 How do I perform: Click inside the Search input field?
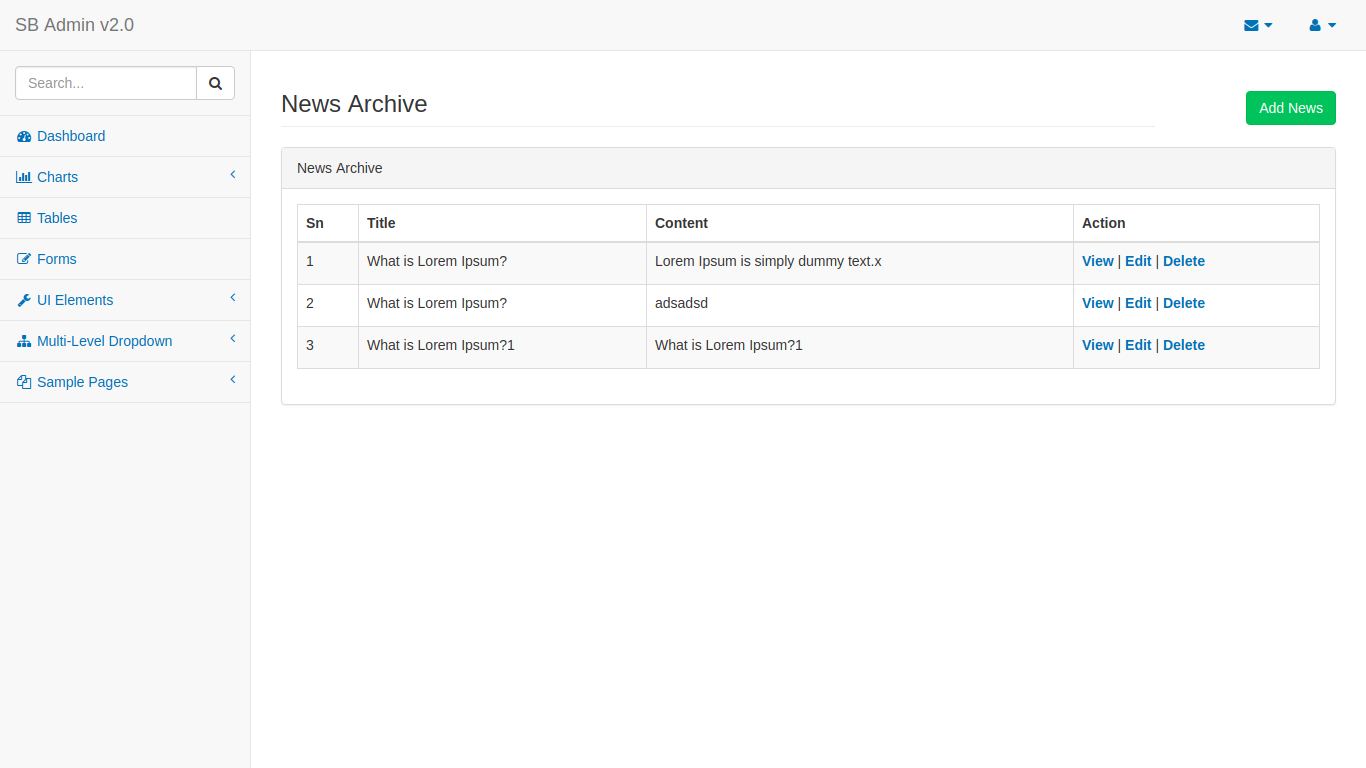tap(105, 83)
